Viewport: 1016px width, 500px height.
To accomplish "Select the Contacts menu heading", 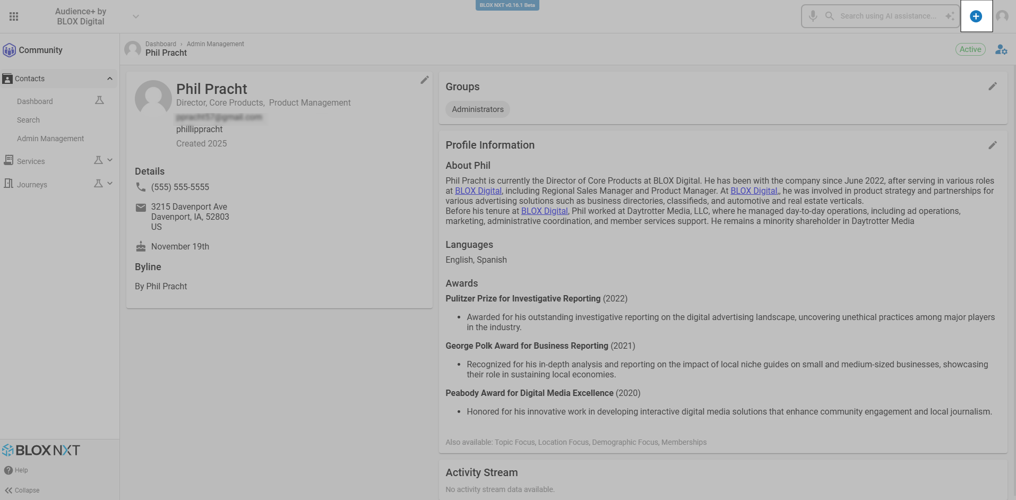I will point(30,78).
